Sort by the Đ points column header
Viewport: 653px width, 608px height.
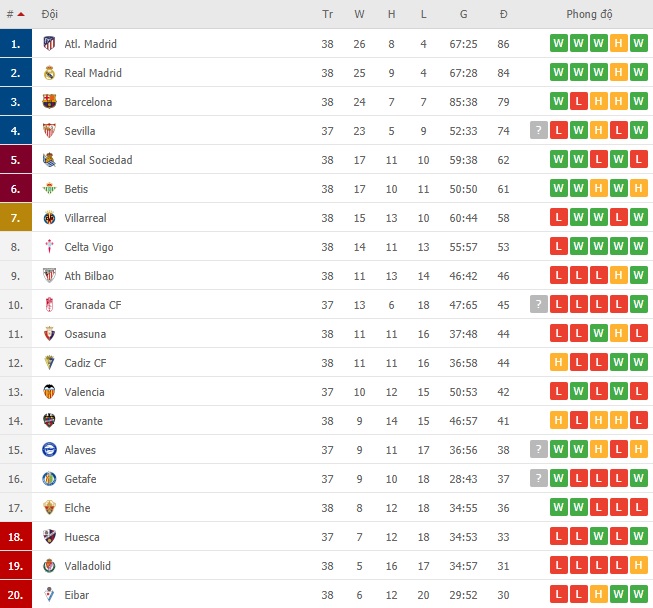(x=503, y=14)
